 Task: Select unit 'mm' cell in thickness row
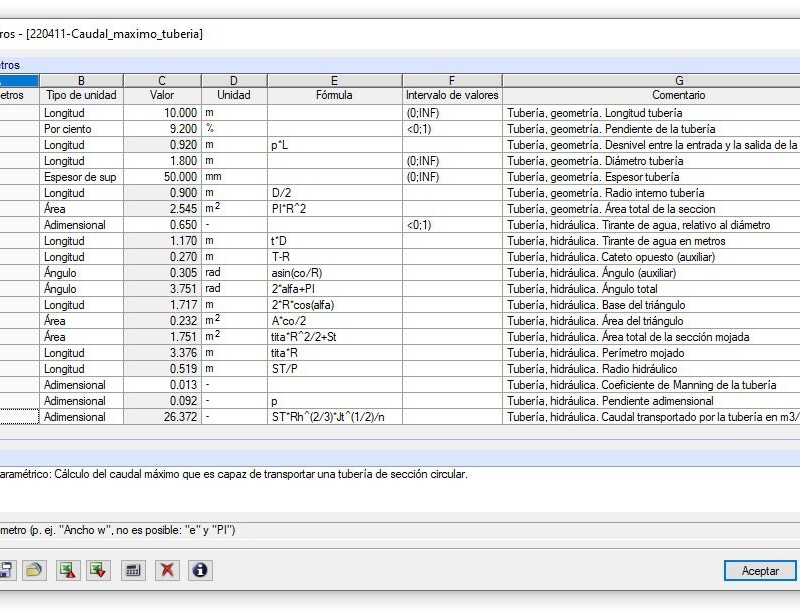coord(234,177)
